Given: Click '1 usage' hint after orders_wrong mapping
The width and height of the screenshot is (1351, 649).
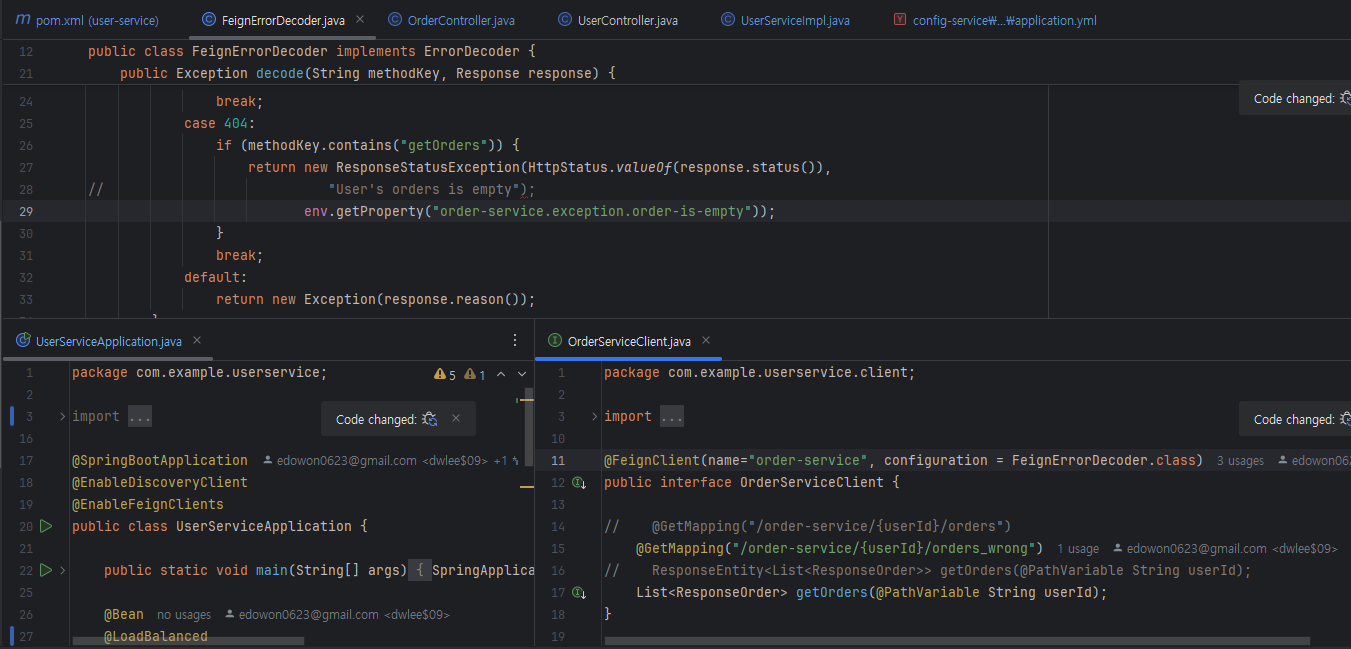Looking at the screenshot, I should (1078, 549).
